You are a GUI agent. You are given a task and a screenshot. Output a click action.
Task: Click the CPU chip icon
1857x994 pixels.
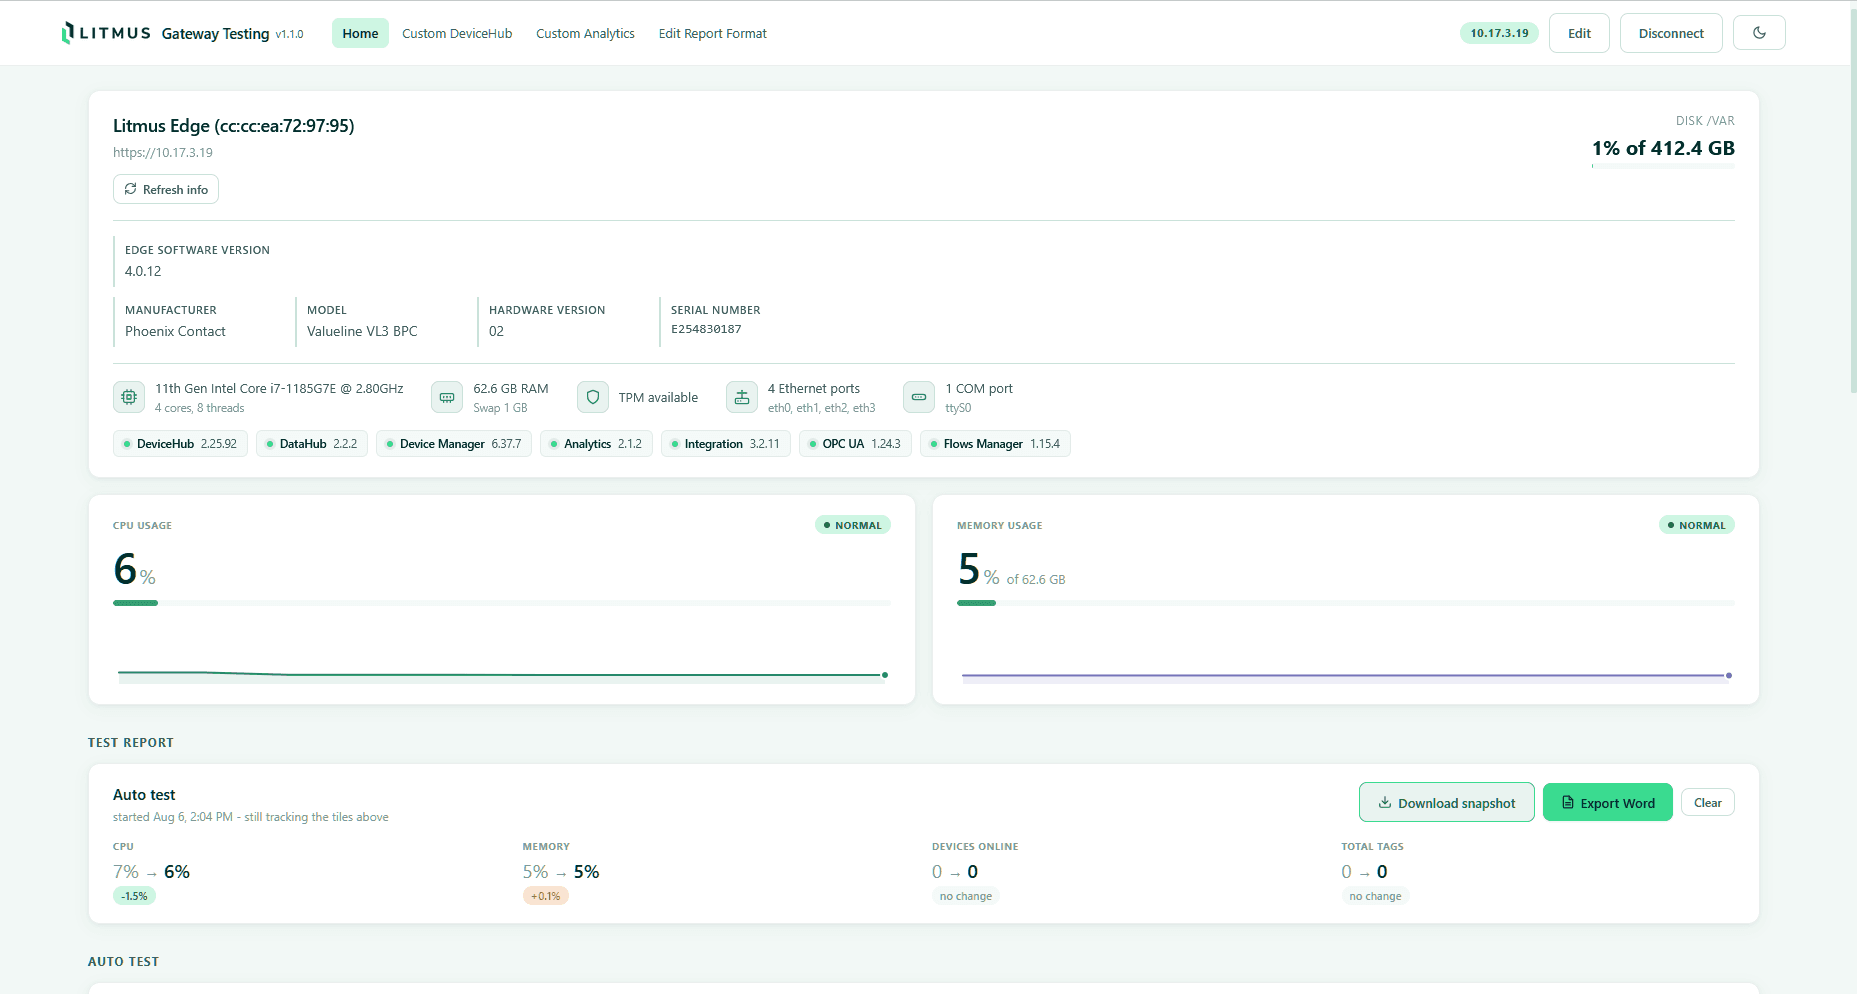tap(129, 397)
